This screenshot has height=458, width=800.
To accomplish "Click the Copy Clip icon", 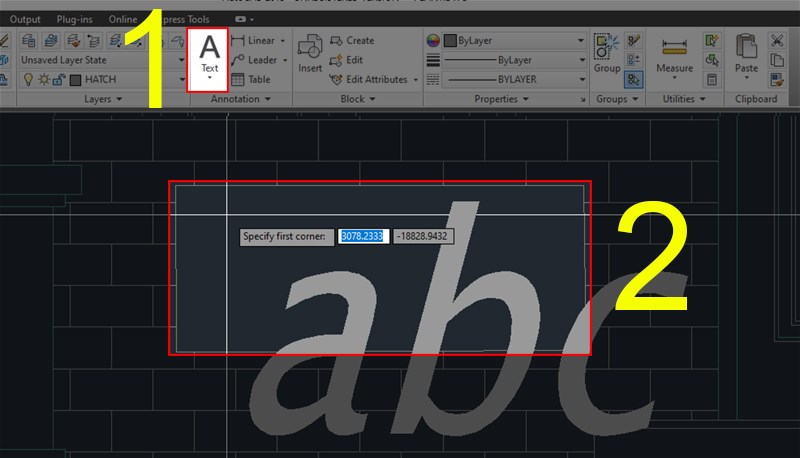I will [777, 60].
